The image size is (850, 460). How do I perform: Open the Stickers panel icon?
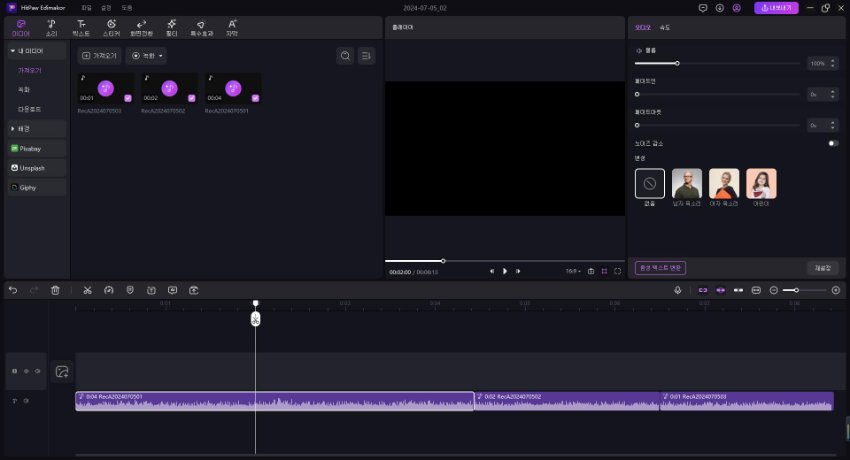coord(111,27)
